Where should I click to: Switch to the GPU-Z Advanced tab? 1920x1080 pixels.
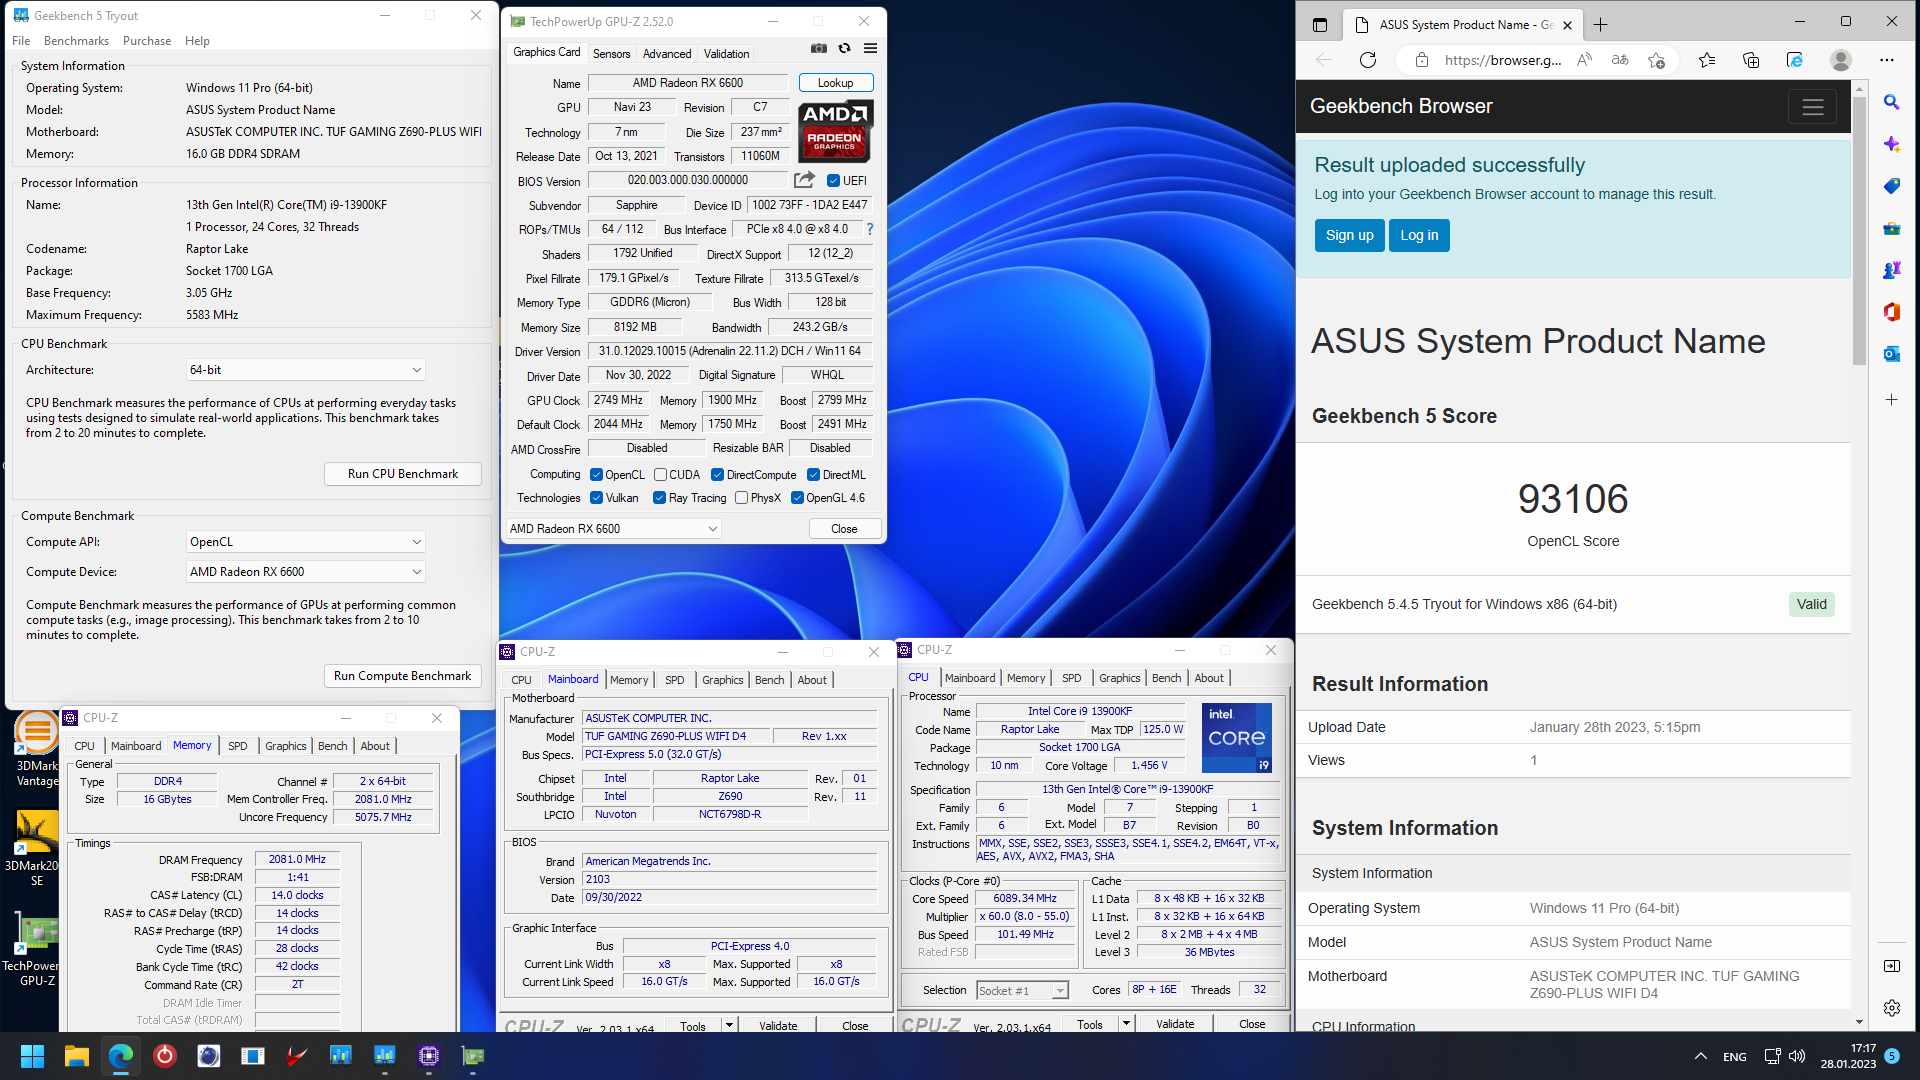[667, 54]
